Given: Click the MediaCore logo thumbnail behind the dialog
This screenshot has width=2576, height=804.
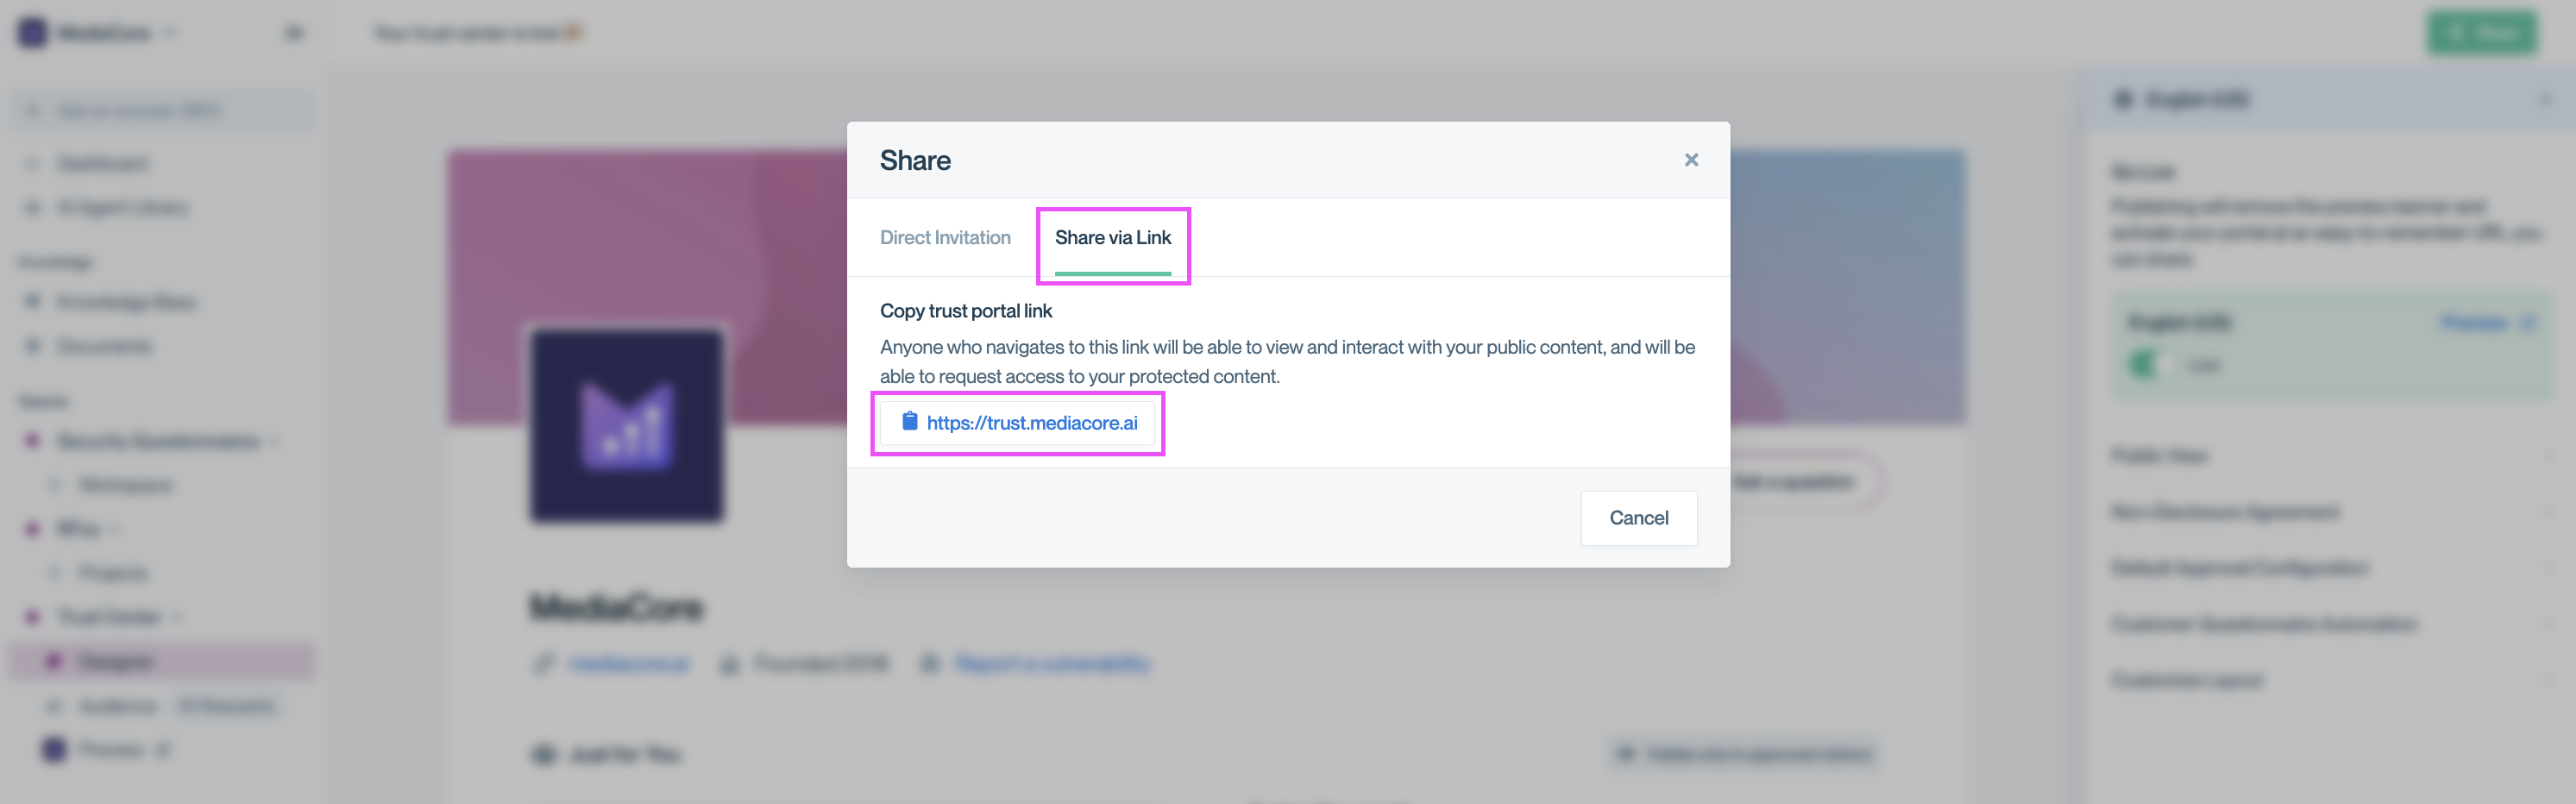Looking at the screenshot, I should pyautogui.click(x=627, y=426).
